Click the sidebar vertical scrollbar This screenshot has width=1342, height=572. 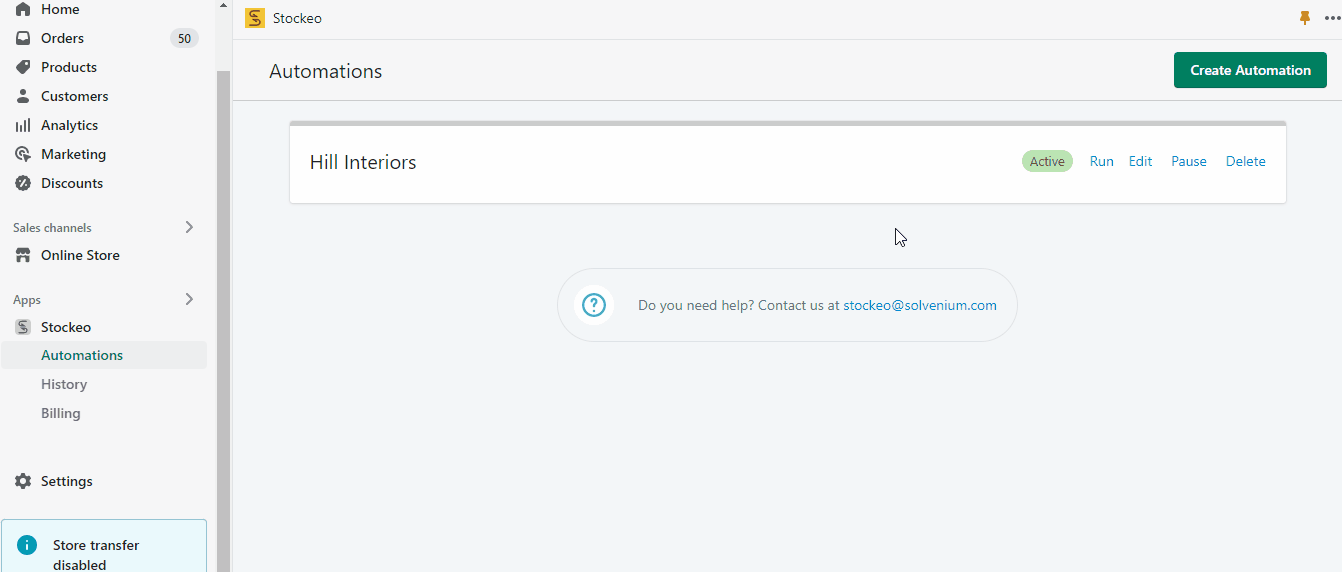[x=224, y=300]
